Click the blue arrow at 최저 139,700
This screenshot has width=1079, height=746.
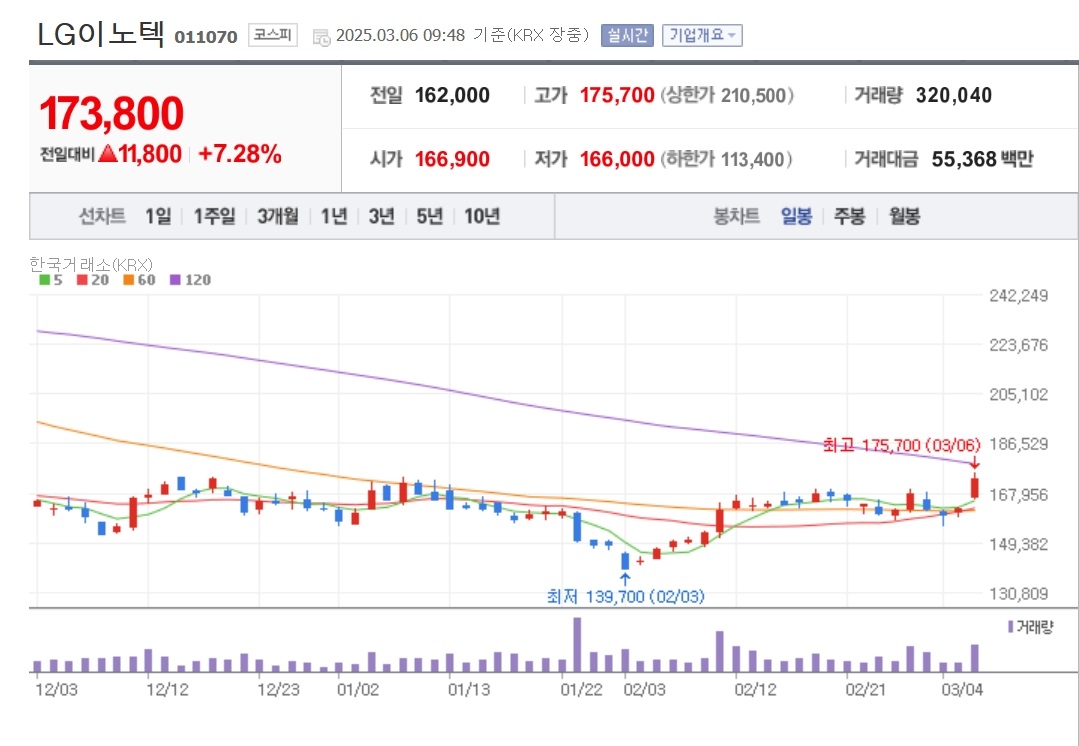625,578
